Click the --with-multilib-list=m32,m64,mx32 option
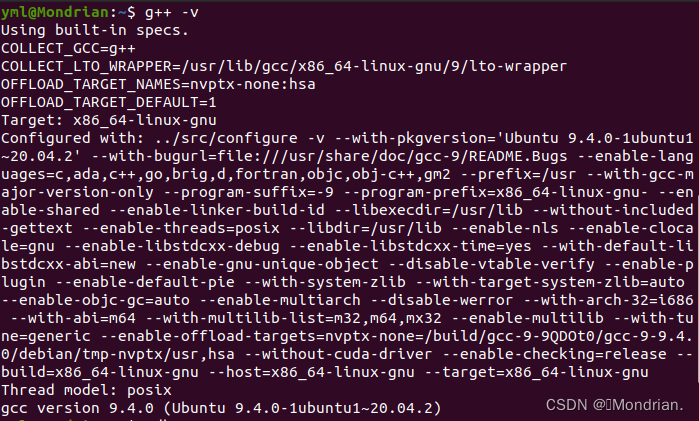The width and height of the screenshot is (699, 421). point(293,318)
